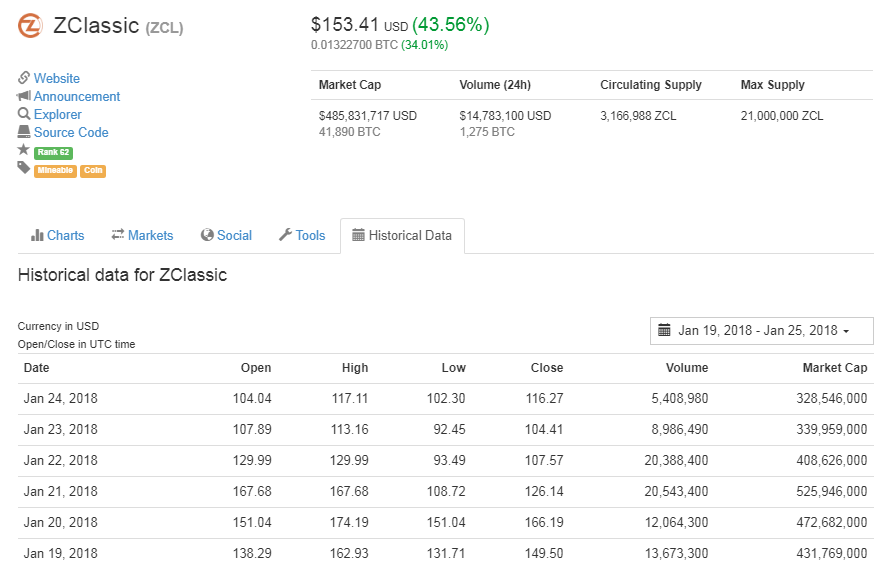This screenshot has width=885, height=581.
Task: Click the Mineable tag badge
Action: coord(55,171)
